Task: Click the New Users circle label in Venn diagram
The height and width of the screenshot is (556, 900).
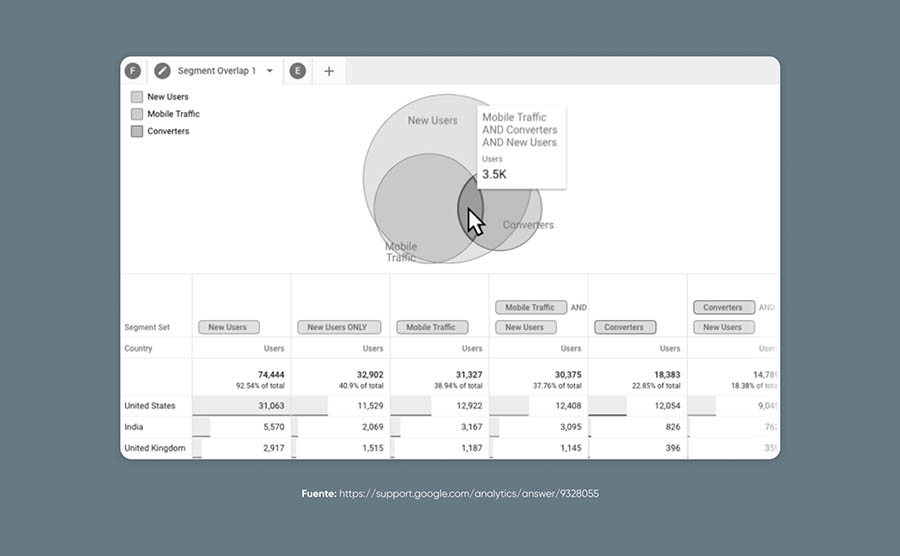Action: (432, 121)
